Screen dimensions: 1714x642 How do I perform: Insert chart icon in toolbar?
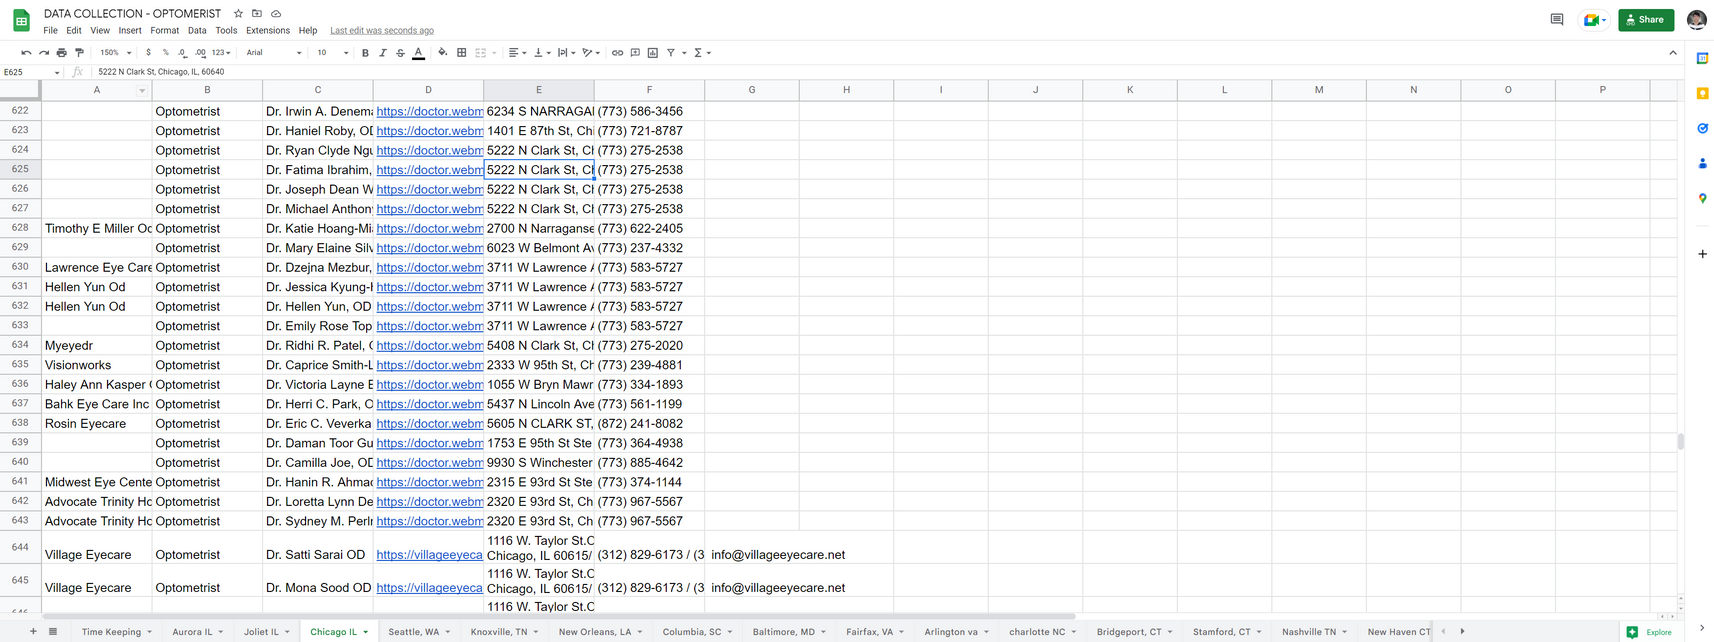pos(653,53)
